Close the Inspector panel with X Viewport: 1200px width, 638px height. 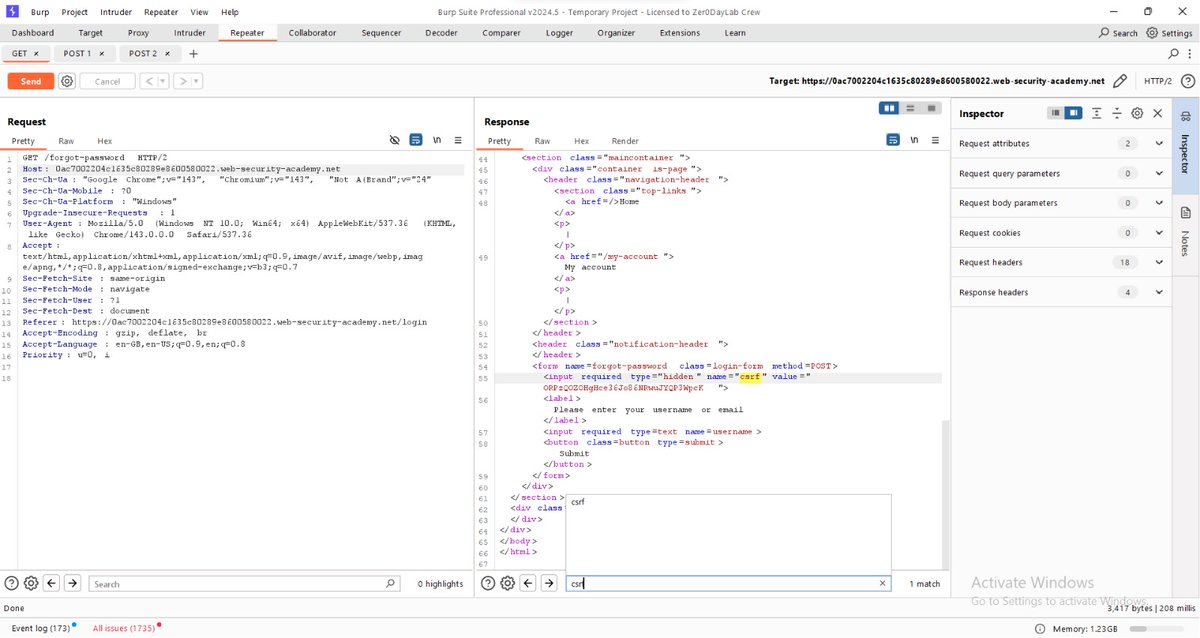click(x=1158, y=113)
